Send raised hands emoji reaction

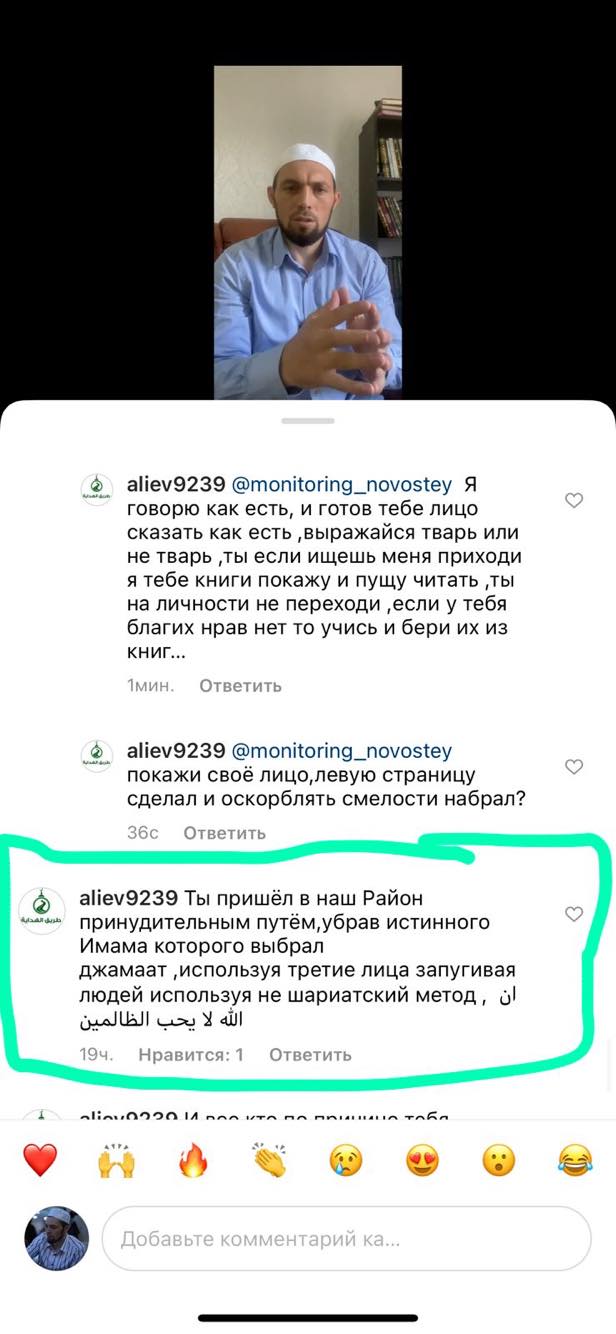pyautogui.click(x=116, y=1160)
